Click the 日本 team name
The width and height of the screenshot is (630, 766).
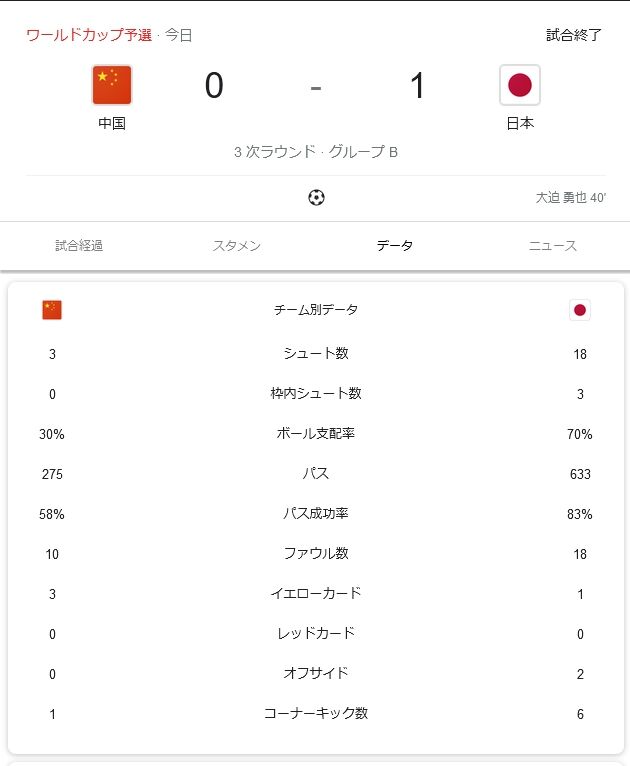click(x=520, y=124)
